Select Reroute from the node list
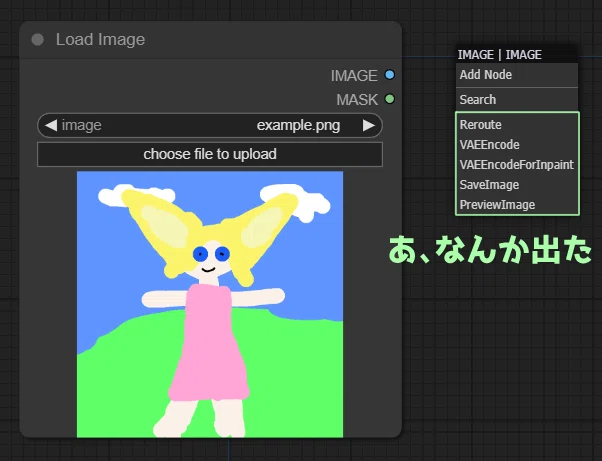Viewport: 602px width, 461px height. 517,125
